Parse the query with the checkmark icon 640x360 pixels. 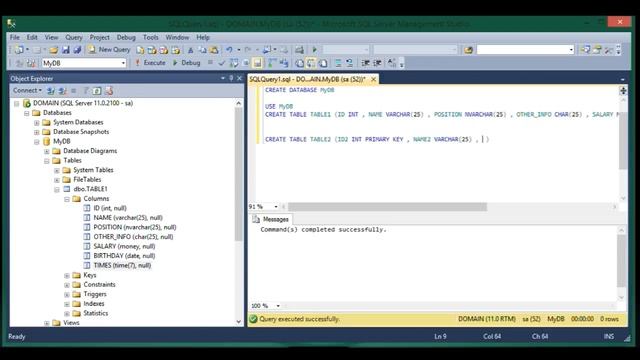pyautogui.click(x=222, y=63)
